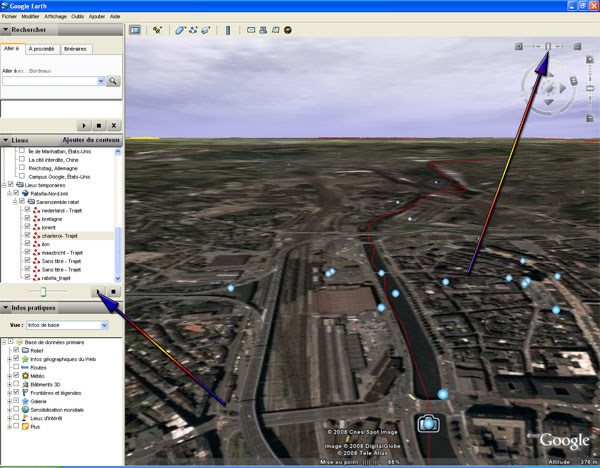Collapse the Rechercher panel
Image resolution: width=600 pixels, height=468 pixels.
(x=6, y=31)
